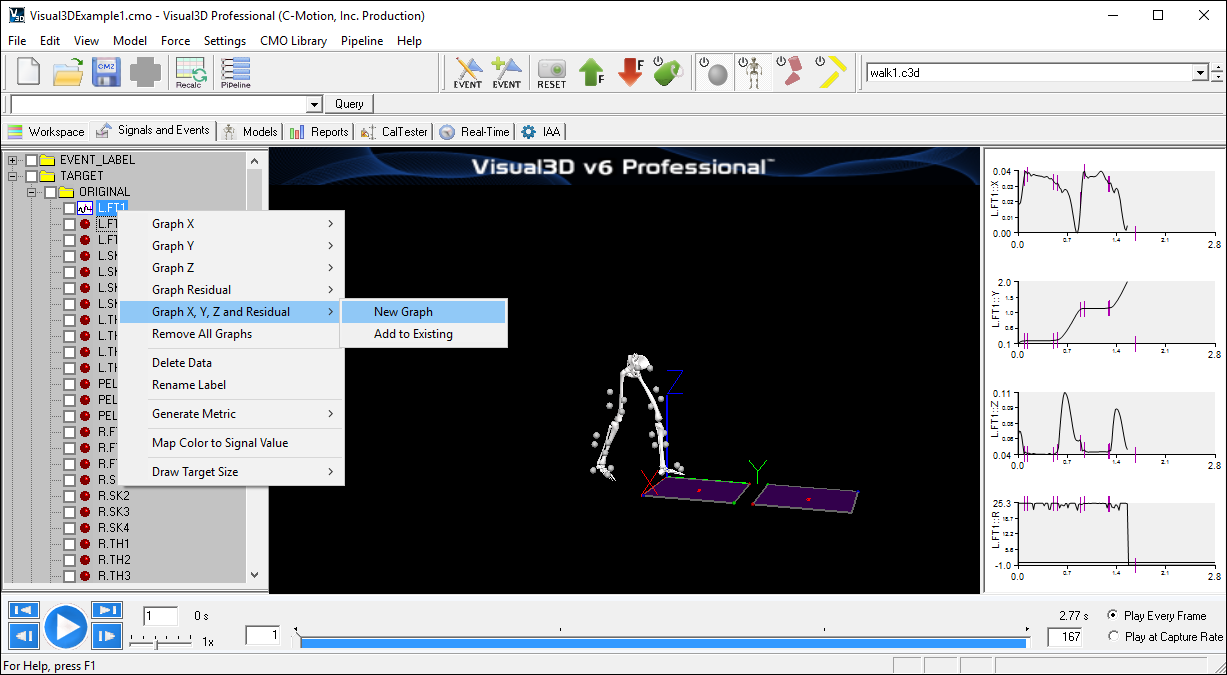Open the walk1.c3d file dropdown
Viewport: 1227px width, 675px height.
(1200, 73)
